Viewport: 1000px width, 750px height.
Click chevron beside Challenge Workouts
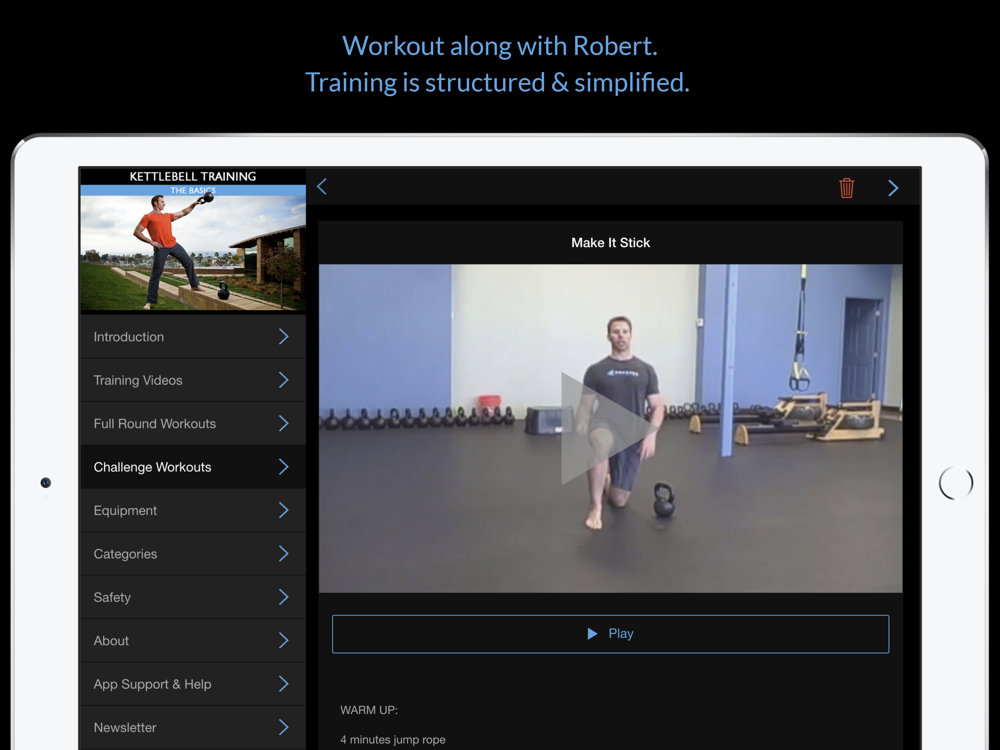284,467
